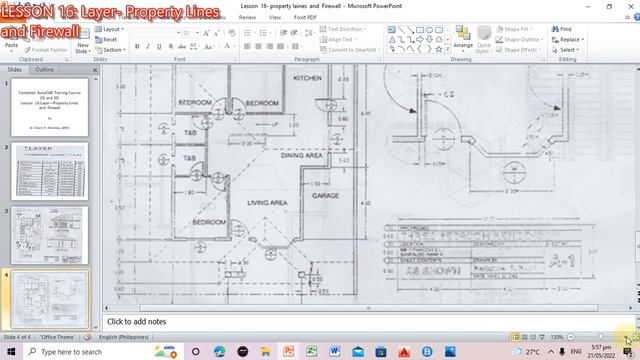Switch to Slide Sorter view
Image resolution: width=640 pixels, height=360 pixels.
pos(524,337)
